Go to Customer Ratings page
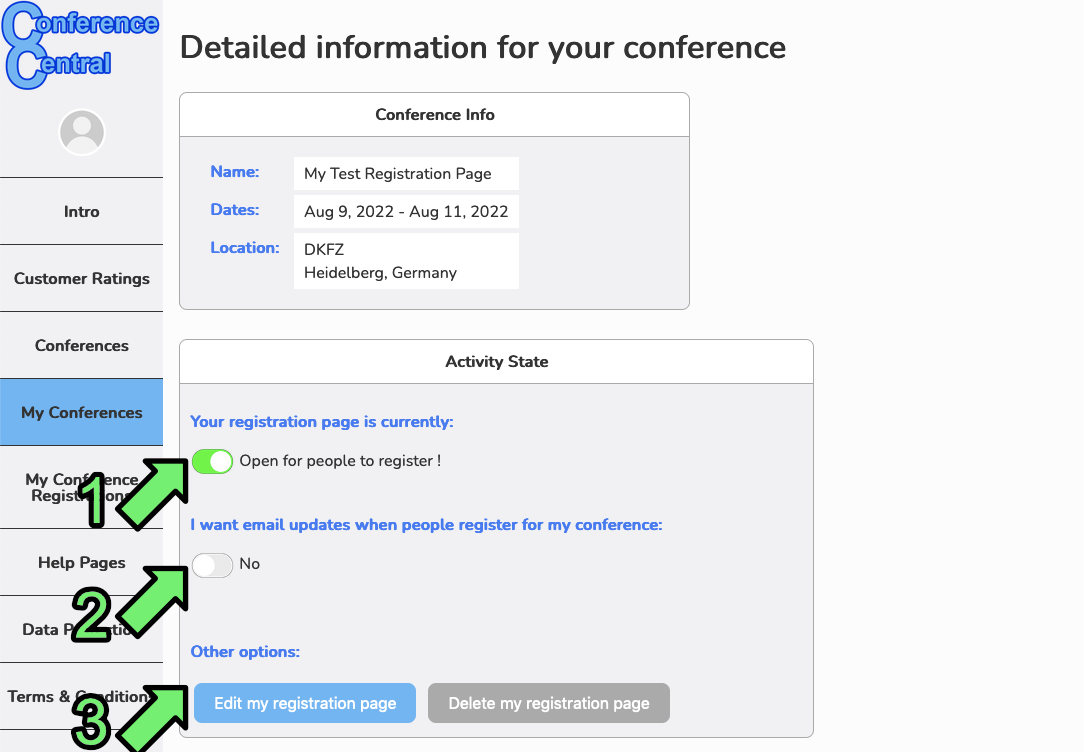 pos(81,279)
